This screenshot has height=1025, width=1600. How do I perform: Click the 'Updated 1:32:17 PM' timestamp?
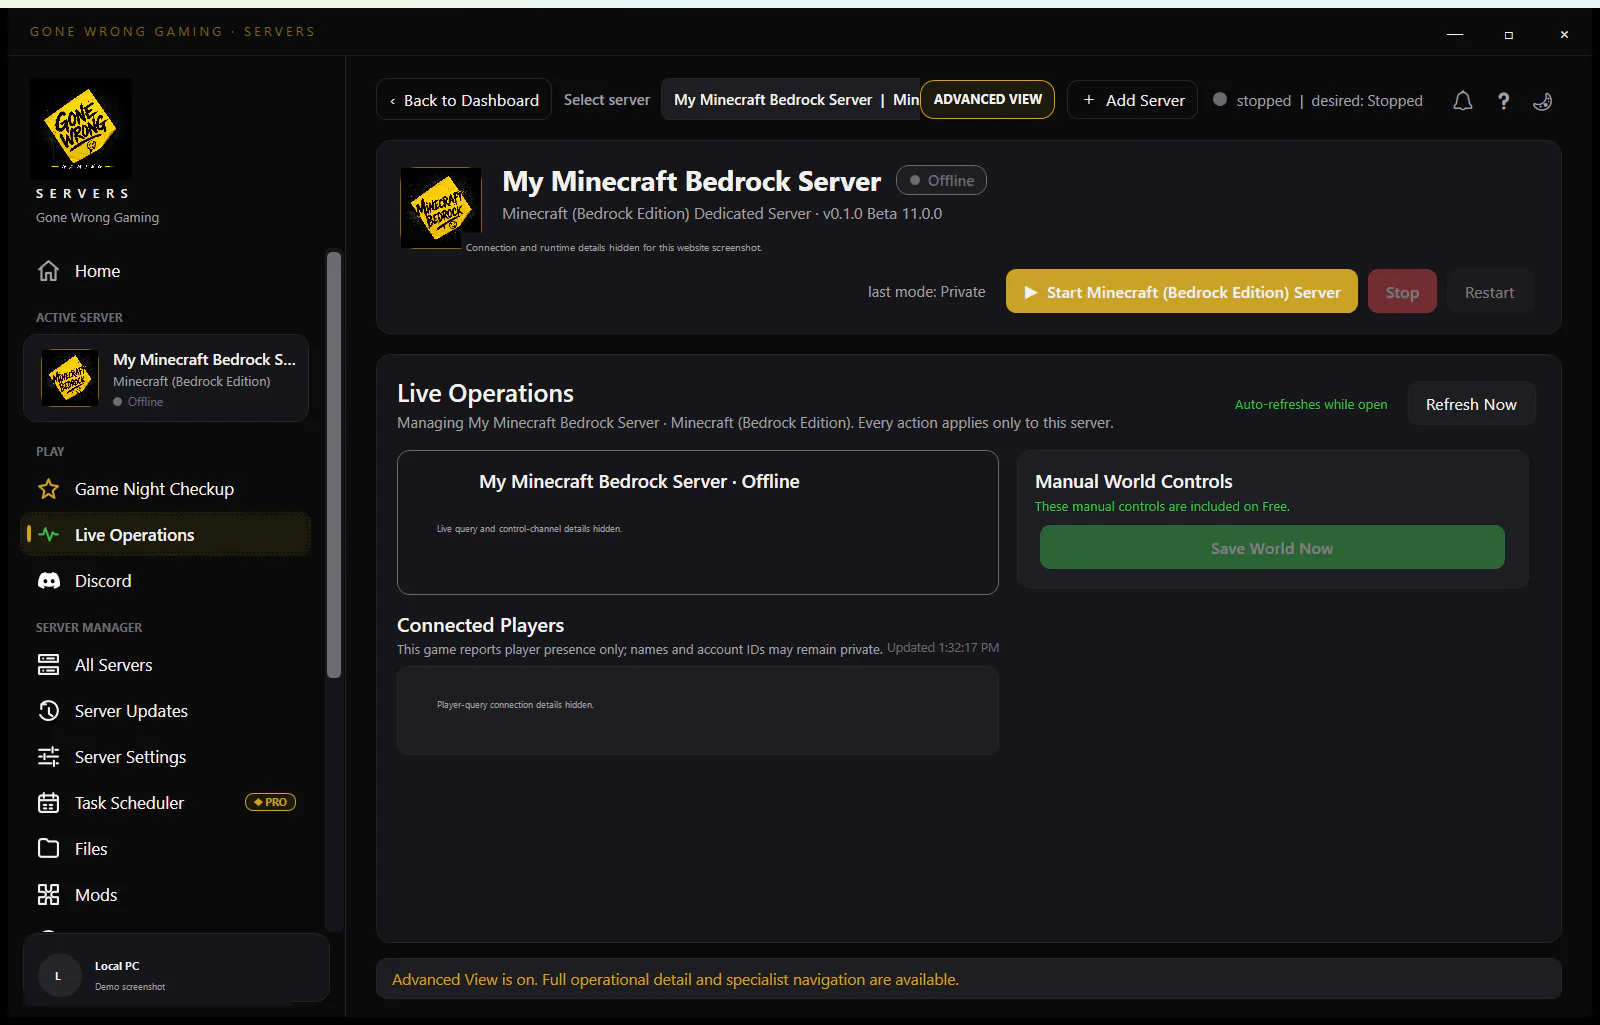coord(943,648)
